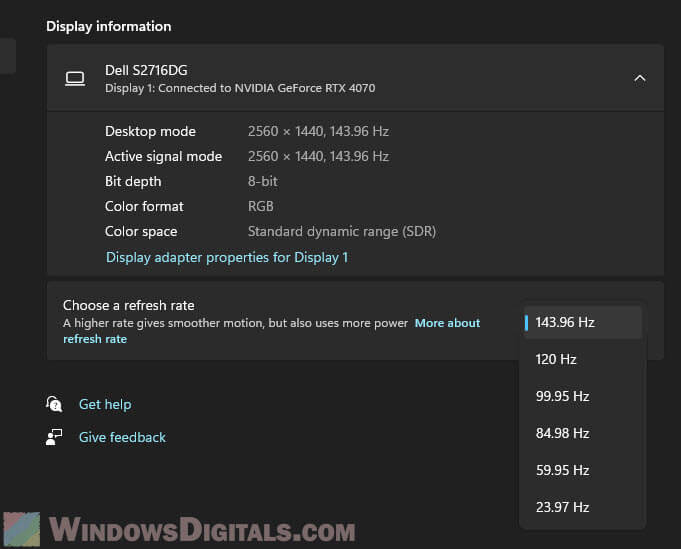Collapse the Dell S2716DG display section chevron
Viewport: 681px width, 549px height.
click(640, 79)
